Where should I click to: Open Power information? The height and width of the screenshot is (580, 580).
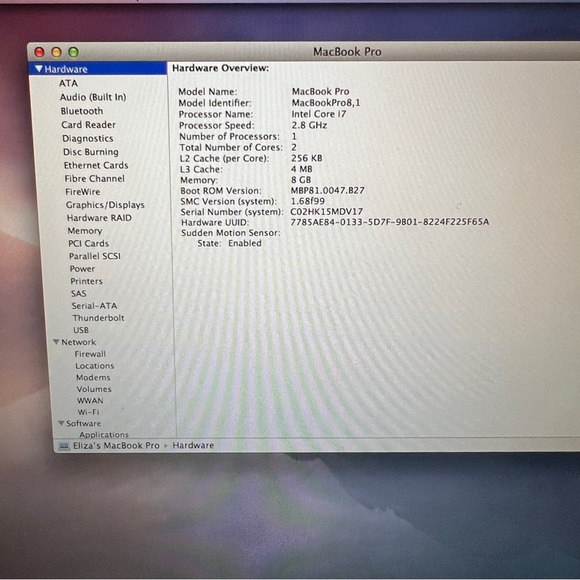(x=82, y=269)
